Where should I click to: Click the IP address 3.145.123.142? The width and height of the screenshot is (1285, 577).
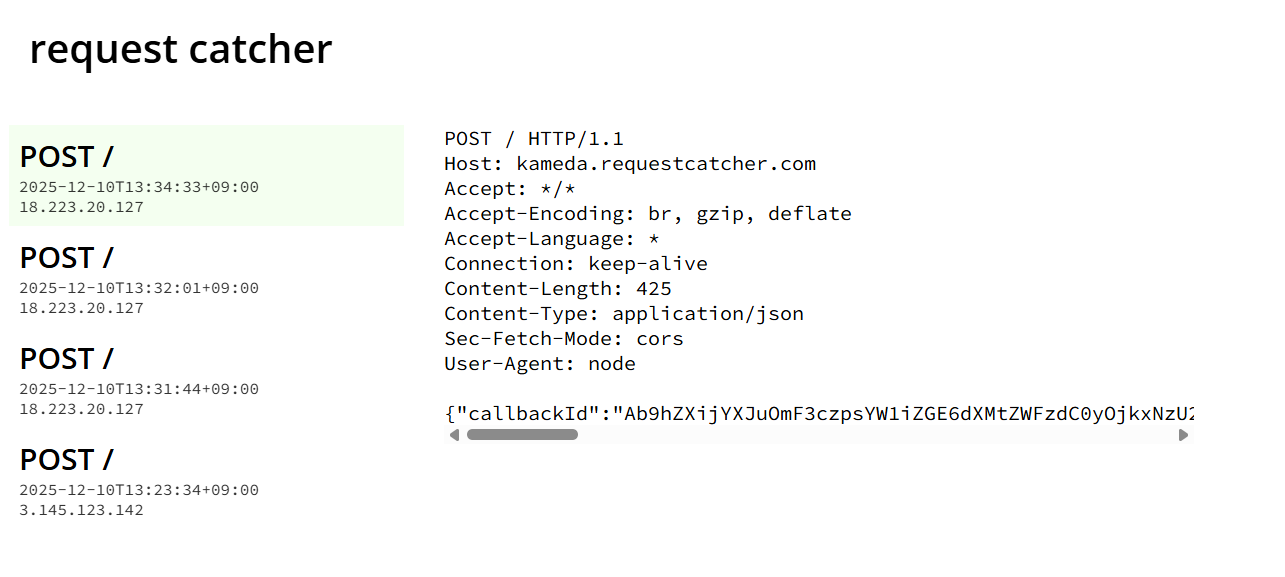pyautogui.click(x=82, y=510)
